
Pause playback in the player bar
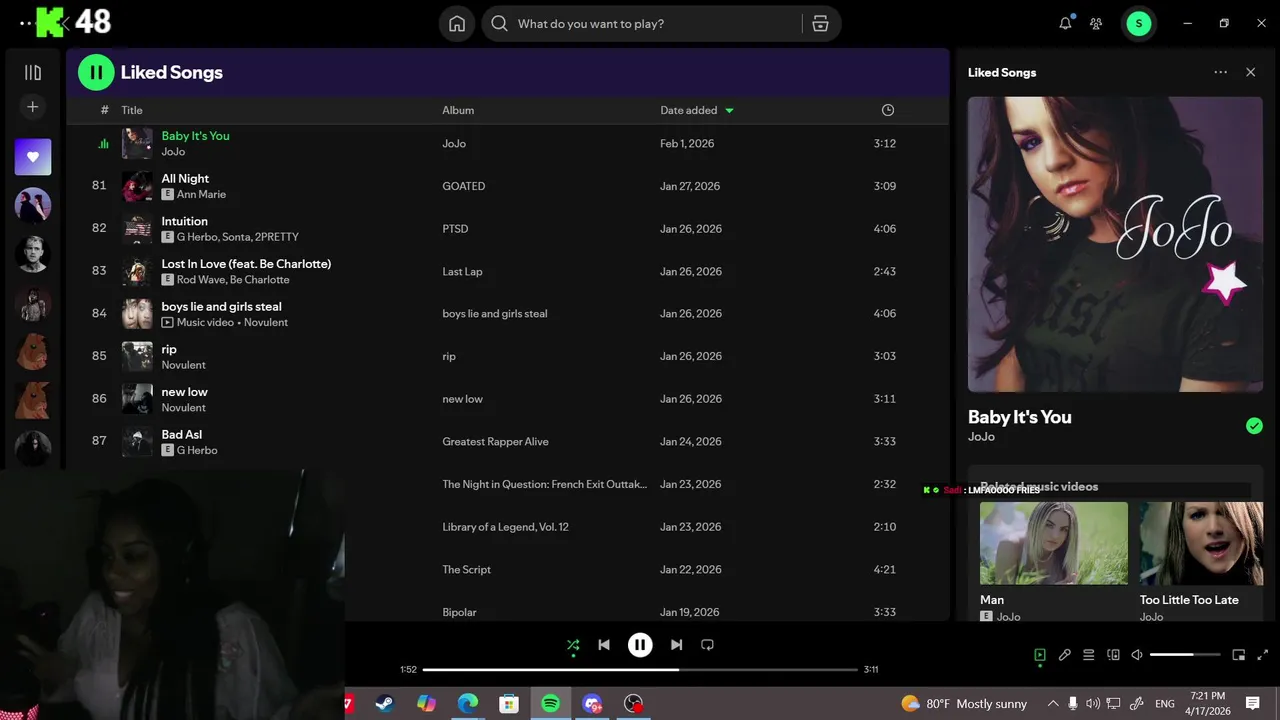click(640, 645)
